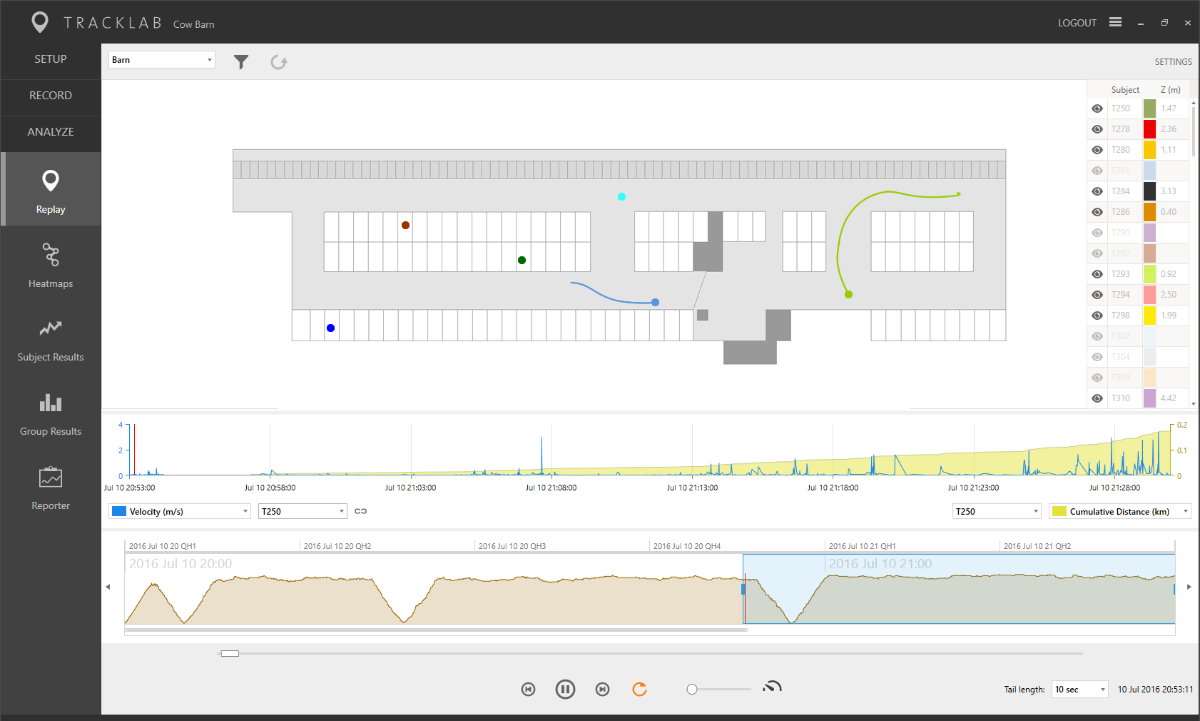Pause playback with the pause button
The image size is (1200, 721).
(565, 688)
